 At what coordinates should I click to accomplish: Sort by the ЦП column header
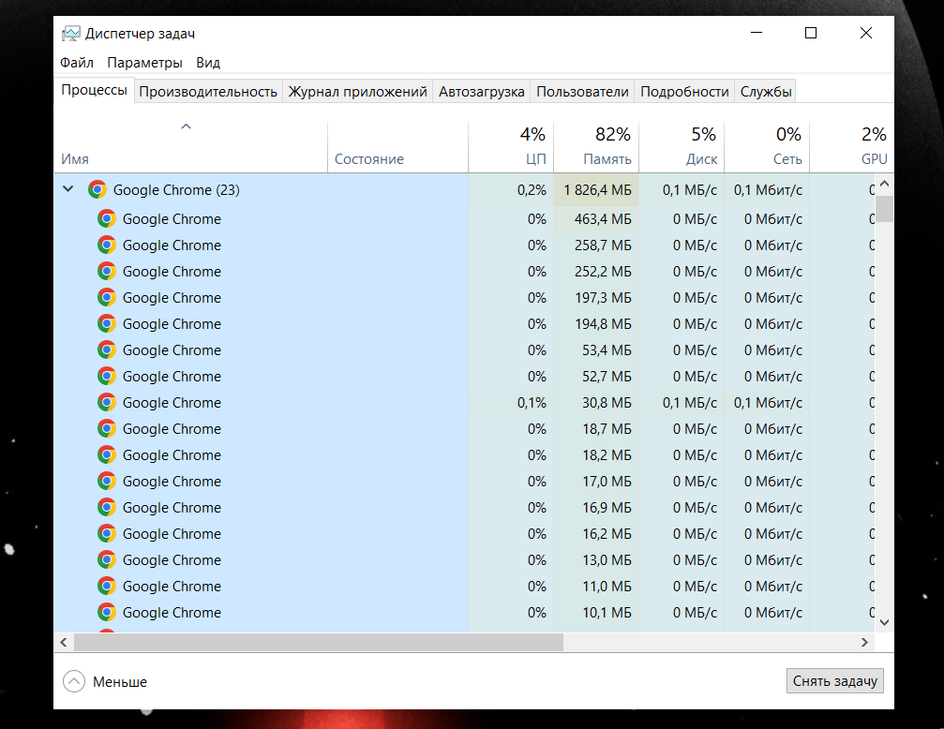coord(511,147)
